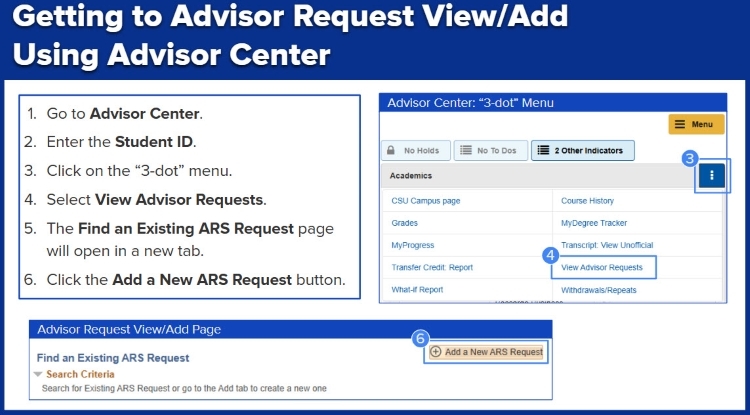Click the 2 Other Indicators list icon

(x=542, y=151)
